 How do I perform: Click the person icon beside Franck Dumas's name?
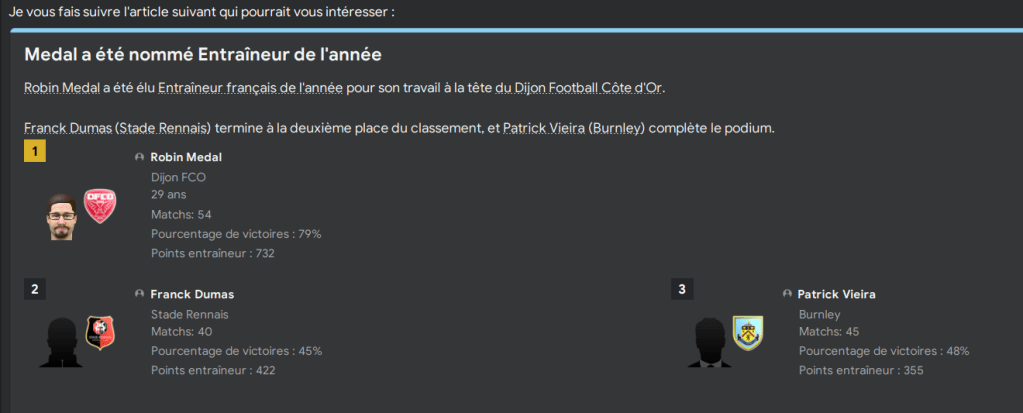[139, 295]
